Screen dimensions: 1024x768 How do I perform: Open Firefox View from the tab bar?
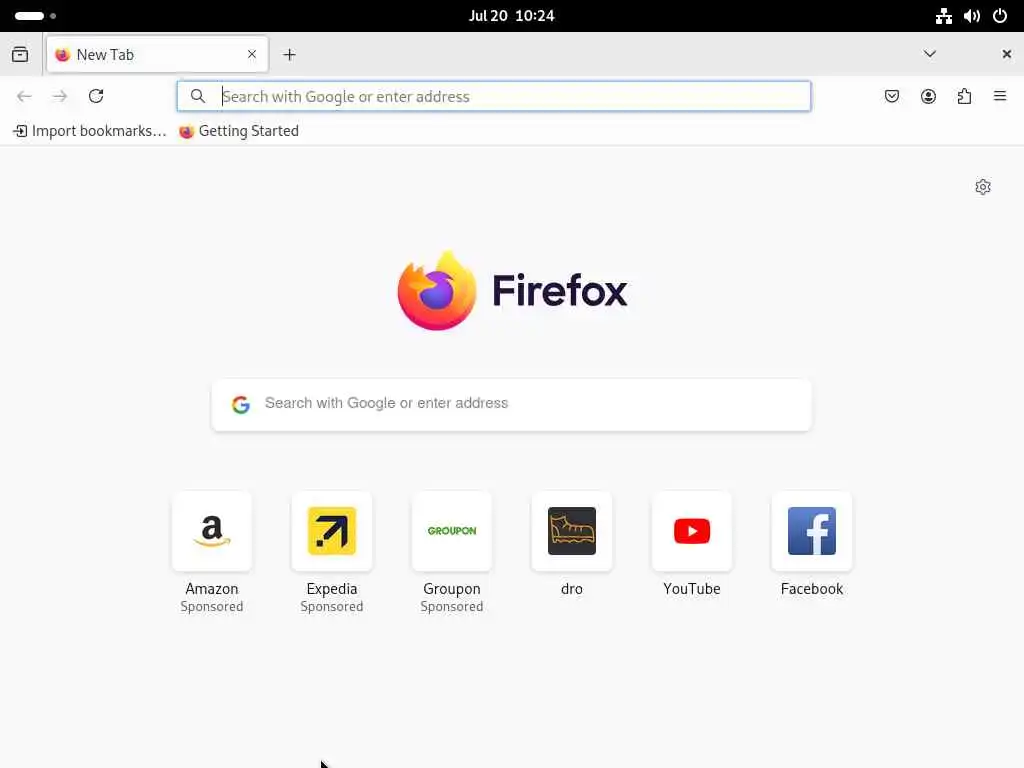(20, 54)
